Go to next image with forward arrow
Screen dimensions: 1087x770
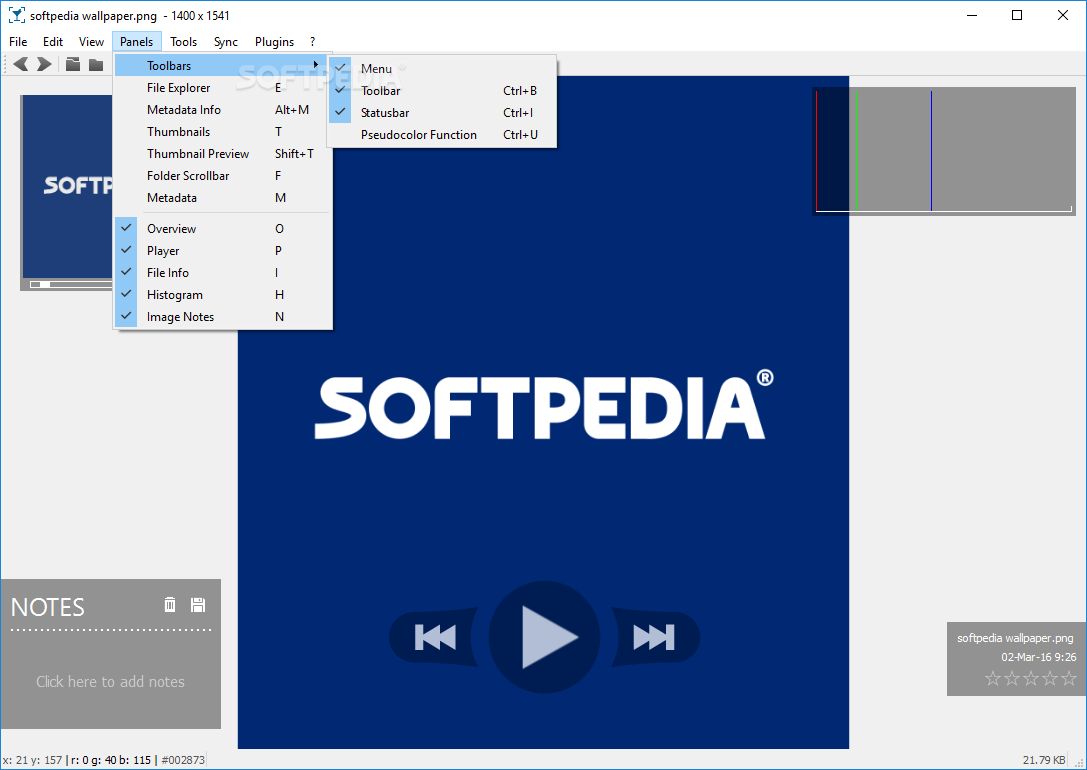click(x=44, y=64)
